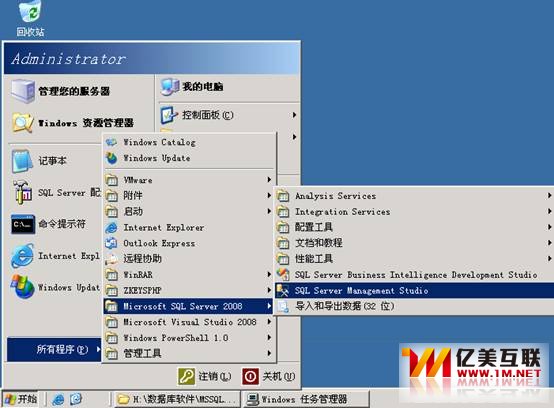Launch 命令提示符 command prompt icon
Viewport: 554px width, 408px height.
click(x=23, y=224)
